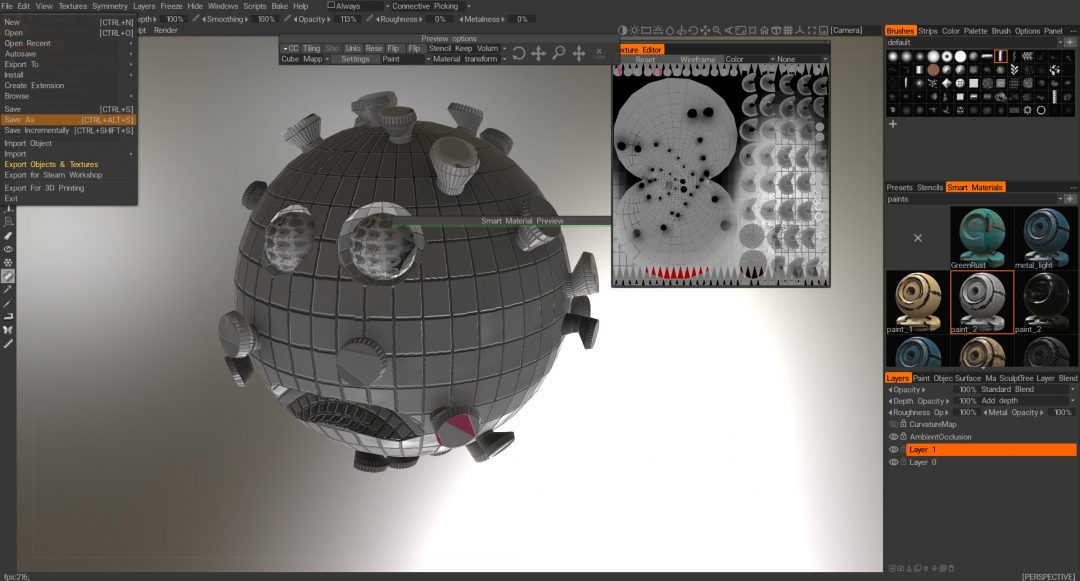
Task: Toggle the Stencil option in Preview options
Action: pyautogui.click(x=439, y=48)
